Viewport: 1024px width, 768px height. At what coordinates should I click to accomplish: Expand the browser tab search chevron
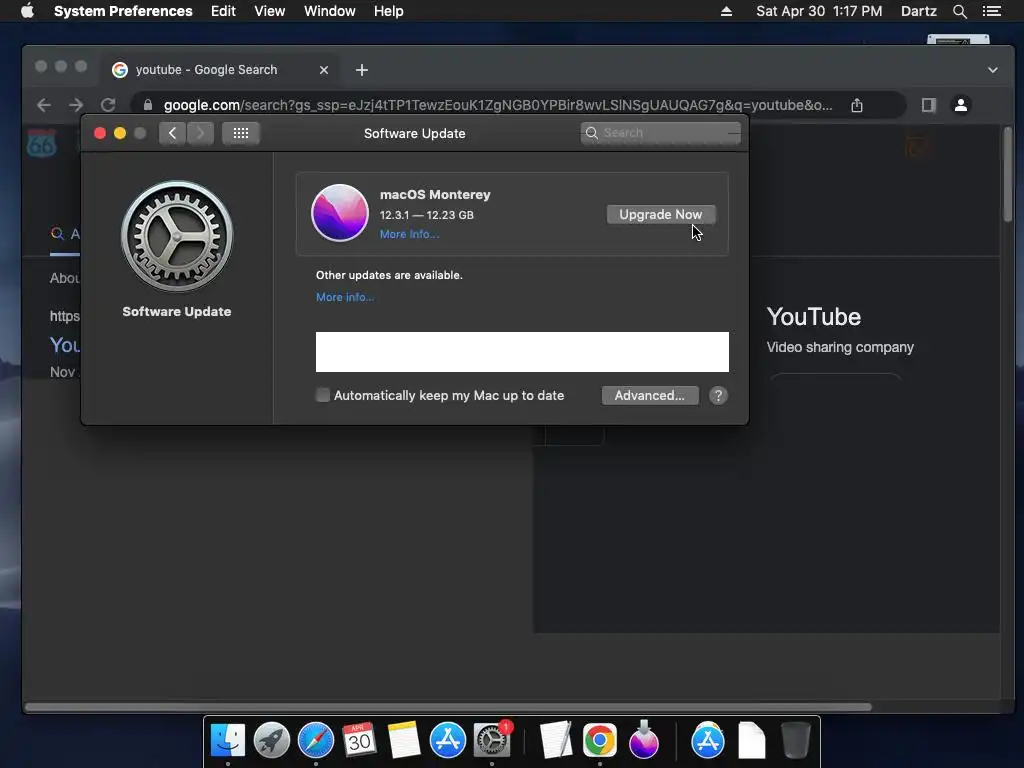click(993, 70)
